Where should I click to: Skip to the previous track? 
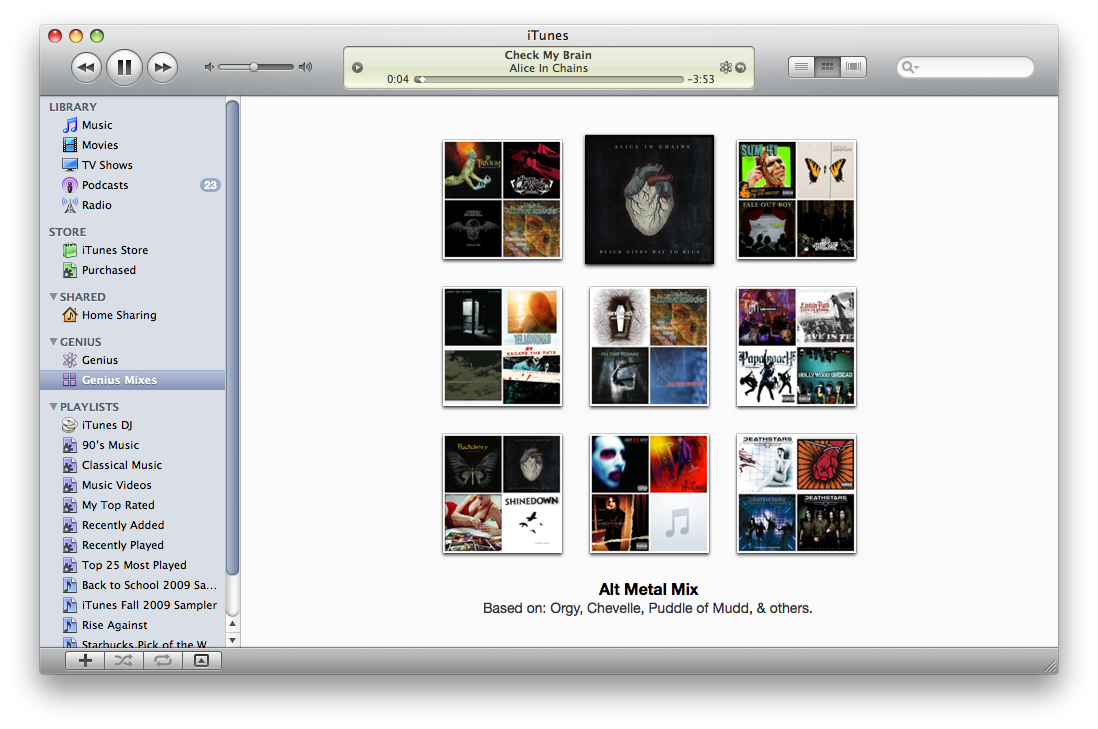coord(86,67)
